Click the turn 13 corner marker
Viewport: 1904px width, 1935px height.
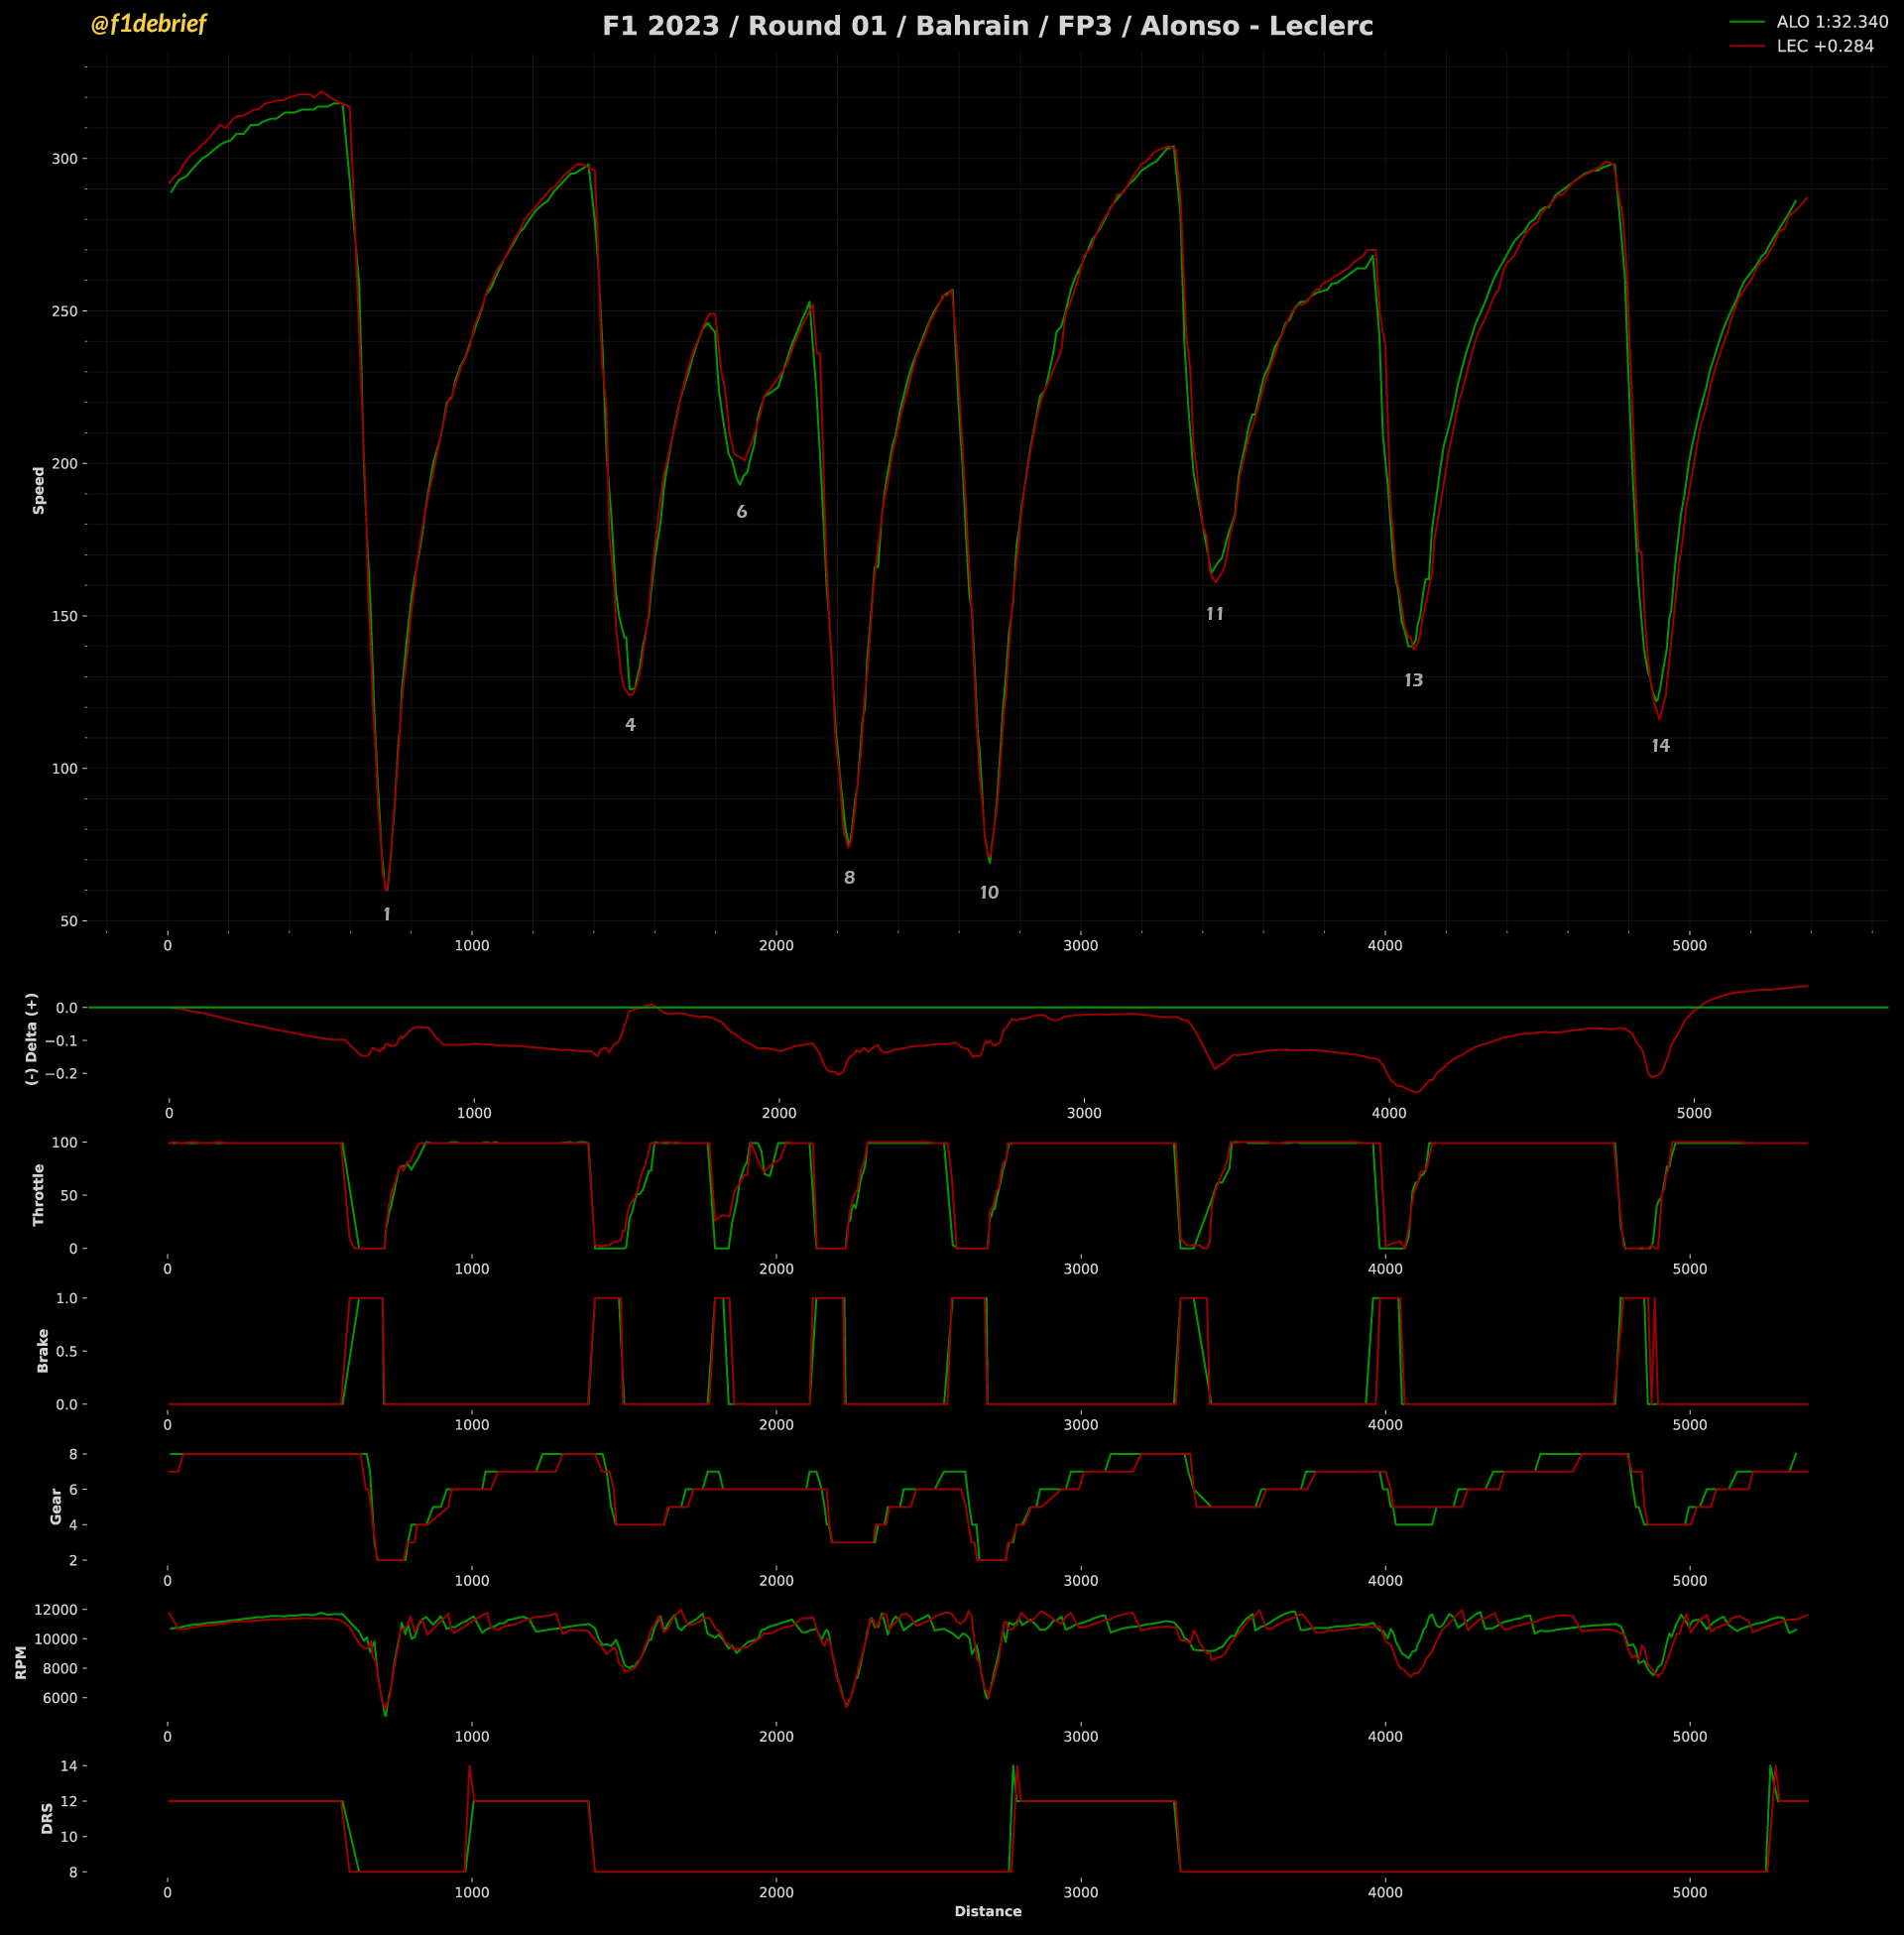1413,680
